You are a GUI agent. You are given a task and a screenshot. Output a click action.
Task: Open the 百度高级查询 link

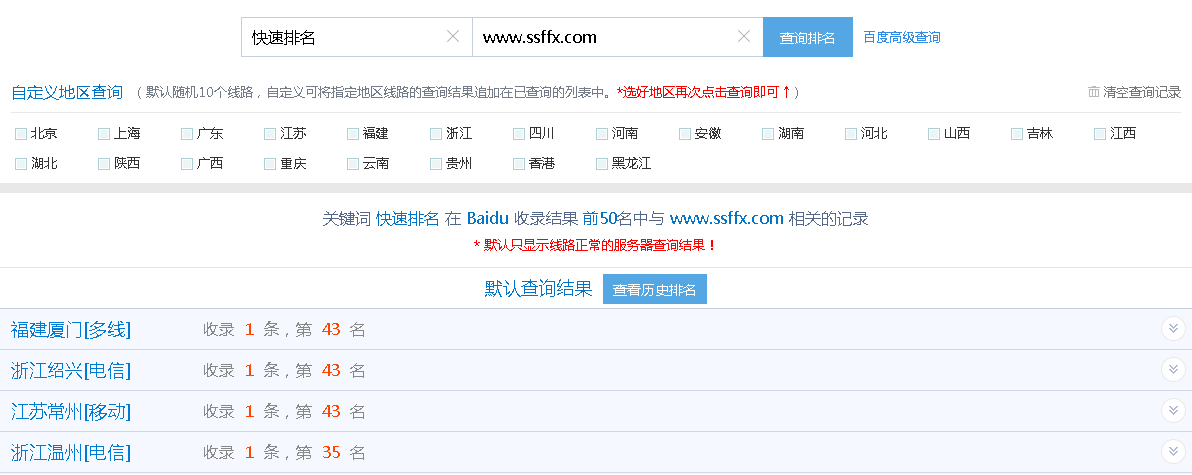tap(902, 37)
